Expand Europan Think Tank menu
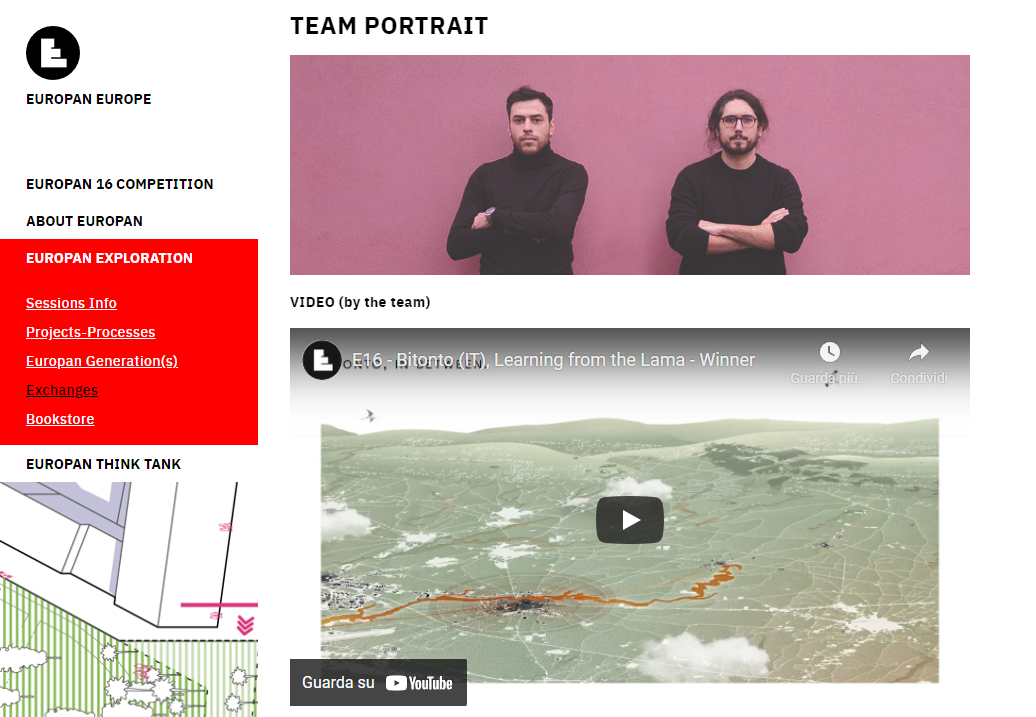The height and width of the screenshot is (717, 1036). [x=104, y=465]
